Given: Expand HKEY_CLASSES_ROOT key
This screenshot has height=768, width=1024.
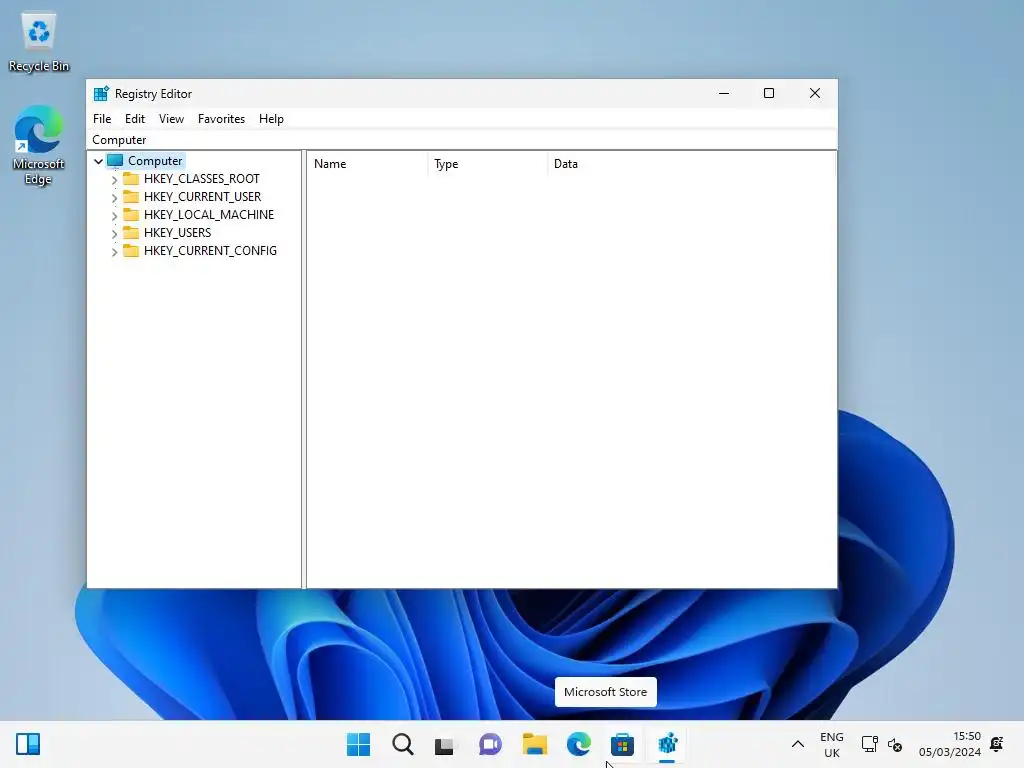Looking at the screenshot, I should pos(114,179).
